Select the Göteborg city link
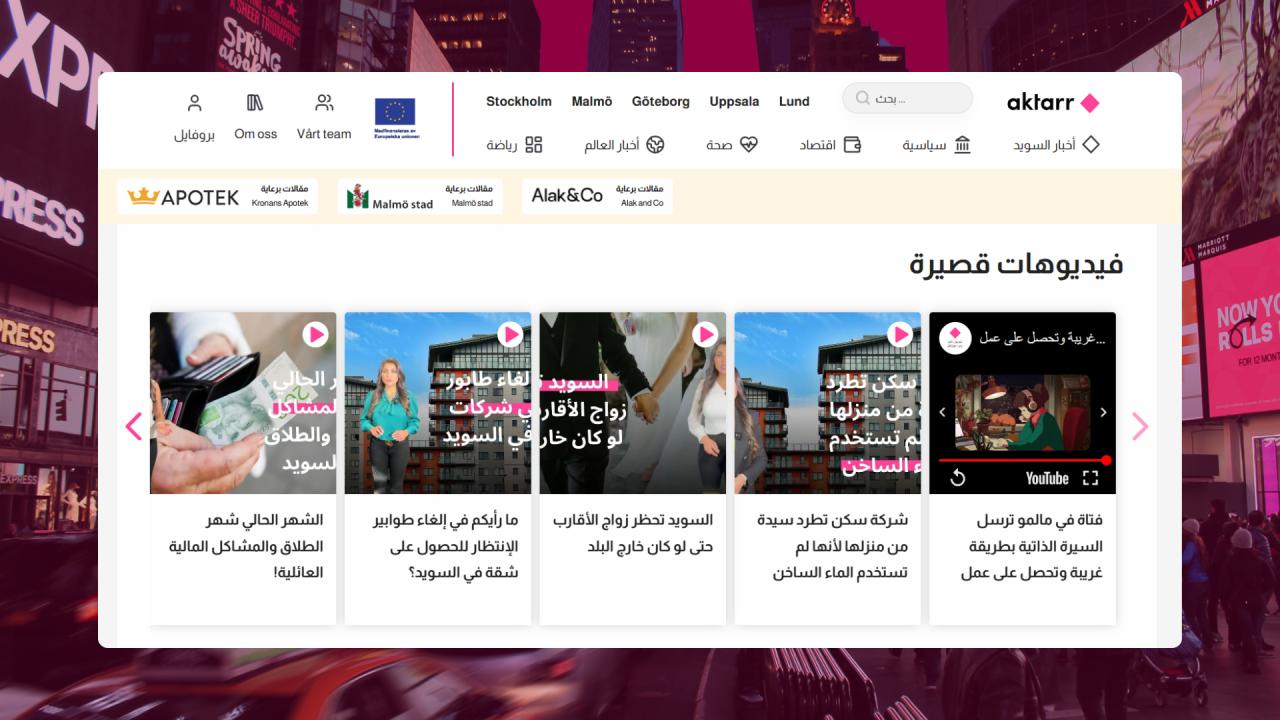Image resolution: width=1280 pixels, height=720 pixels. (x=660, y=101)
